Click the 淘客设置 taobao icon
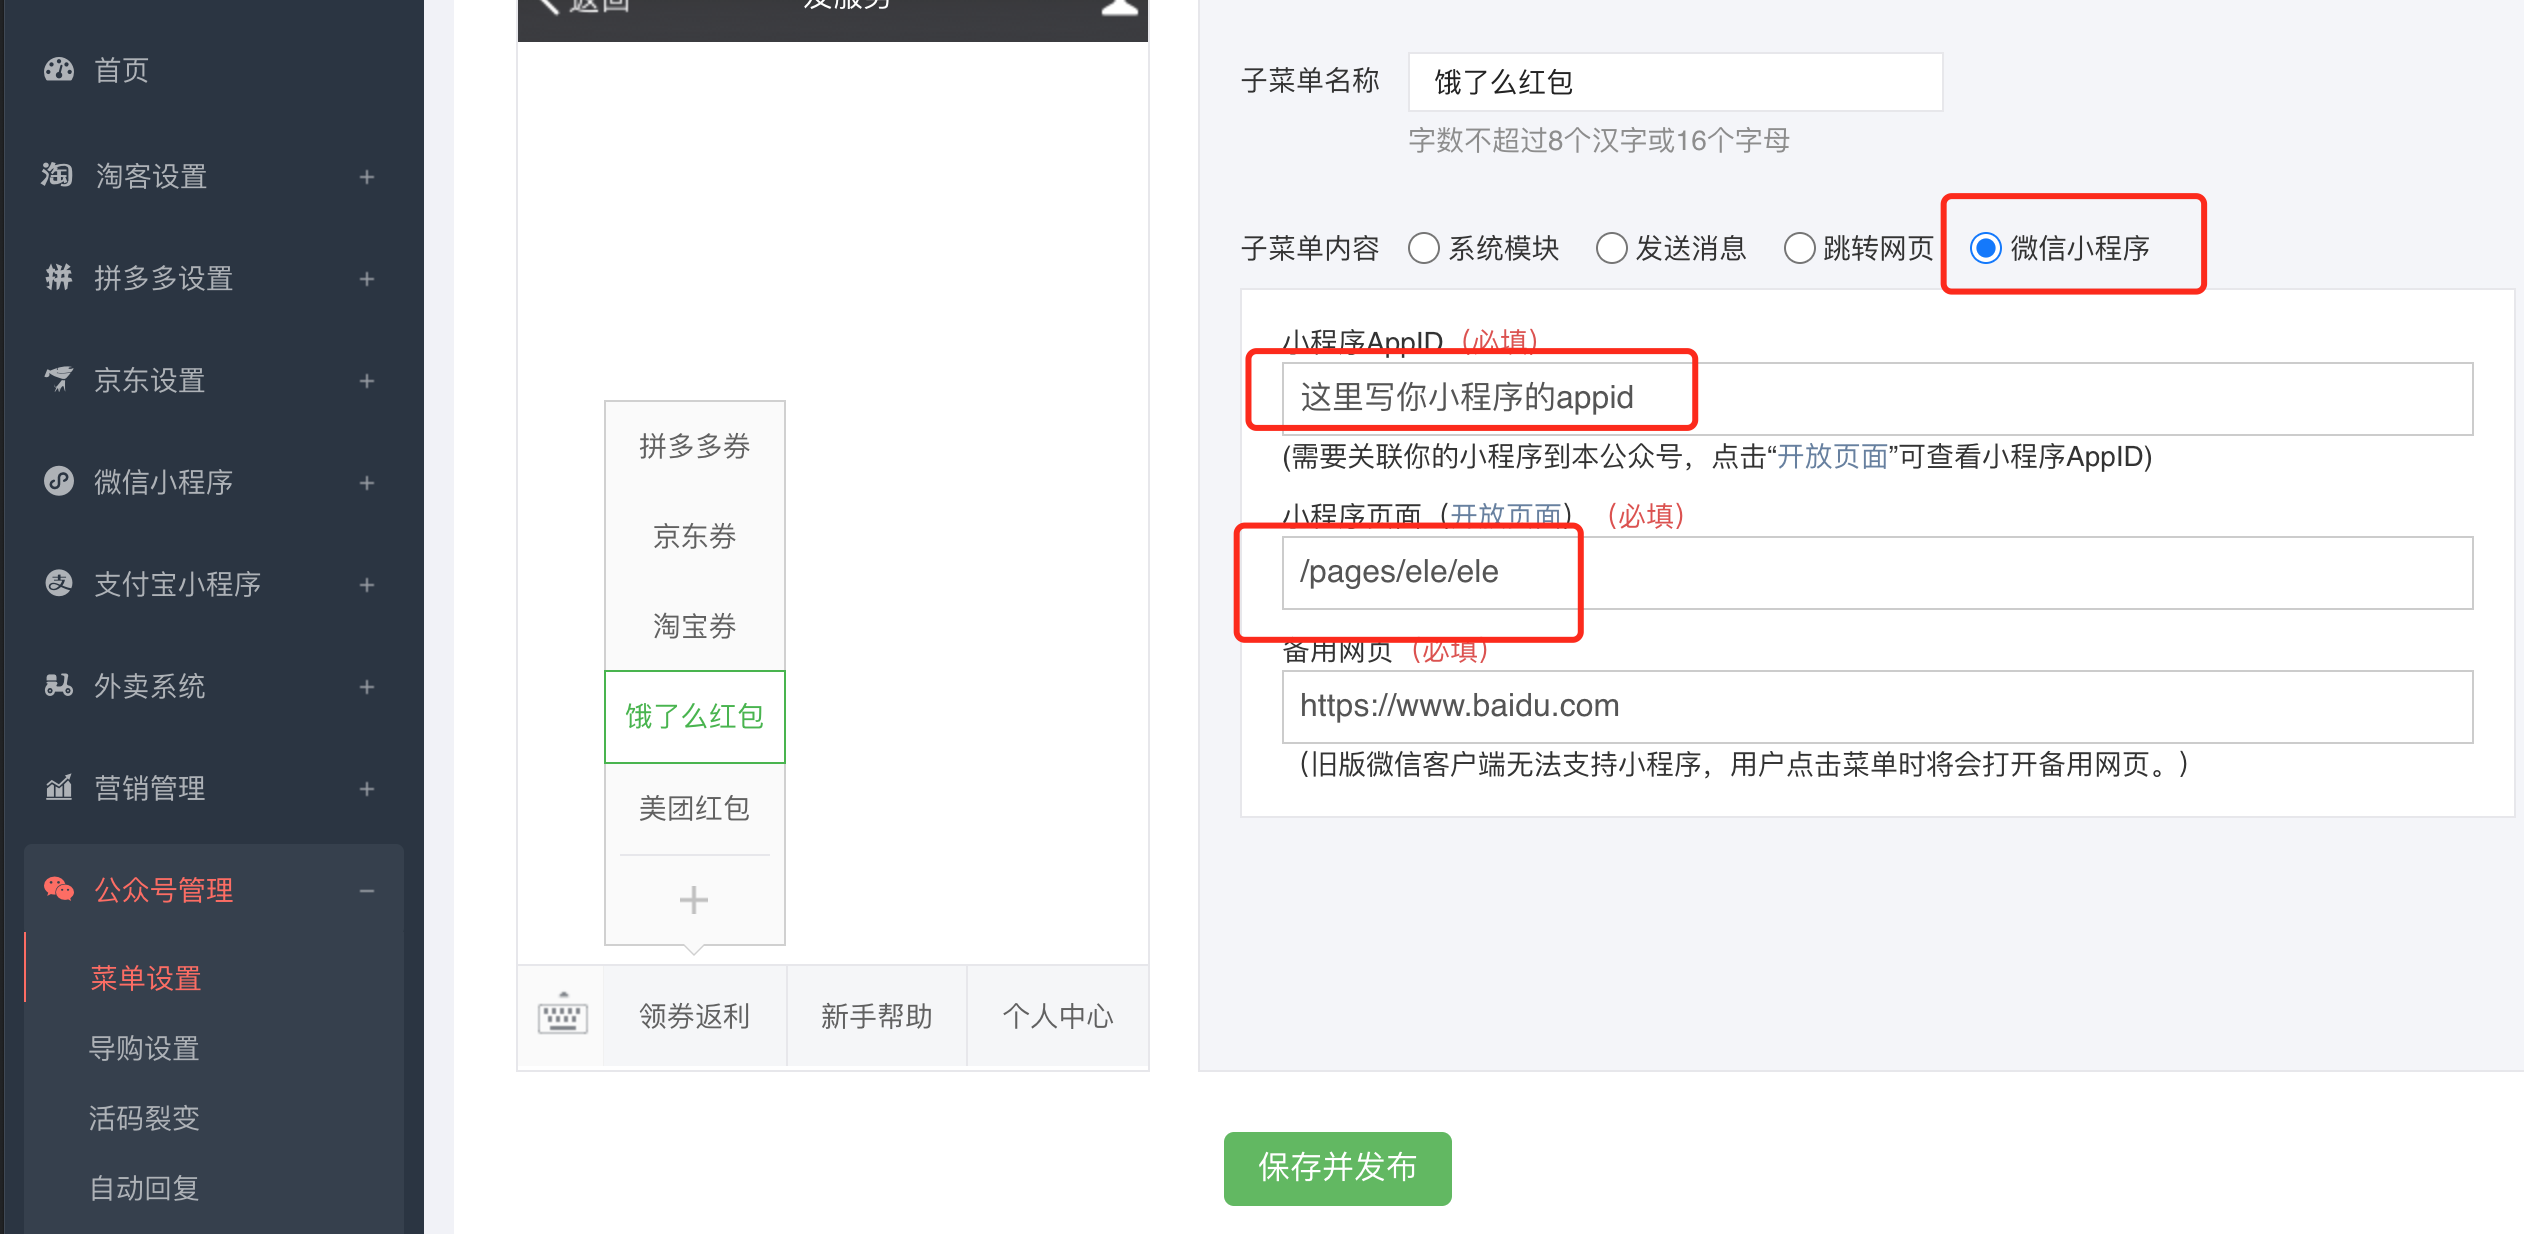 click(x=57, y=175)
